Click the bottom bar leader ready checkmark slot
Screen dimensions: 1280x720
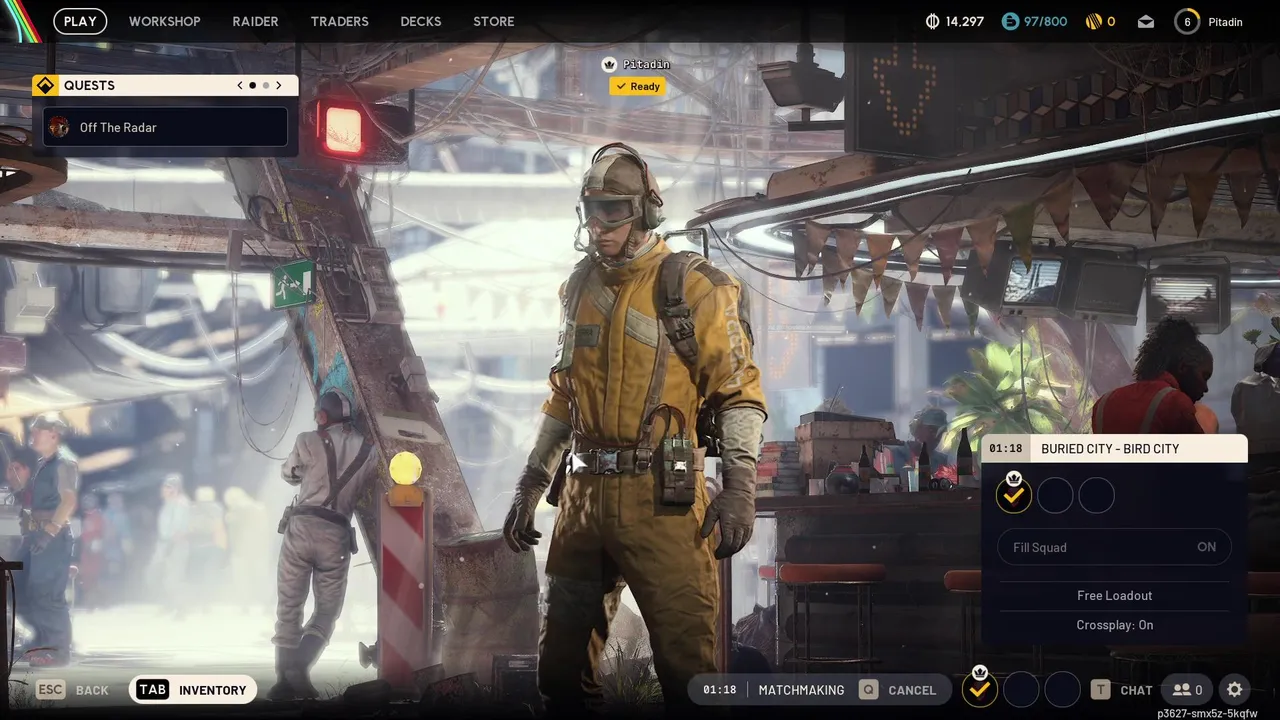pyautogui.click(x=980, y=689)
